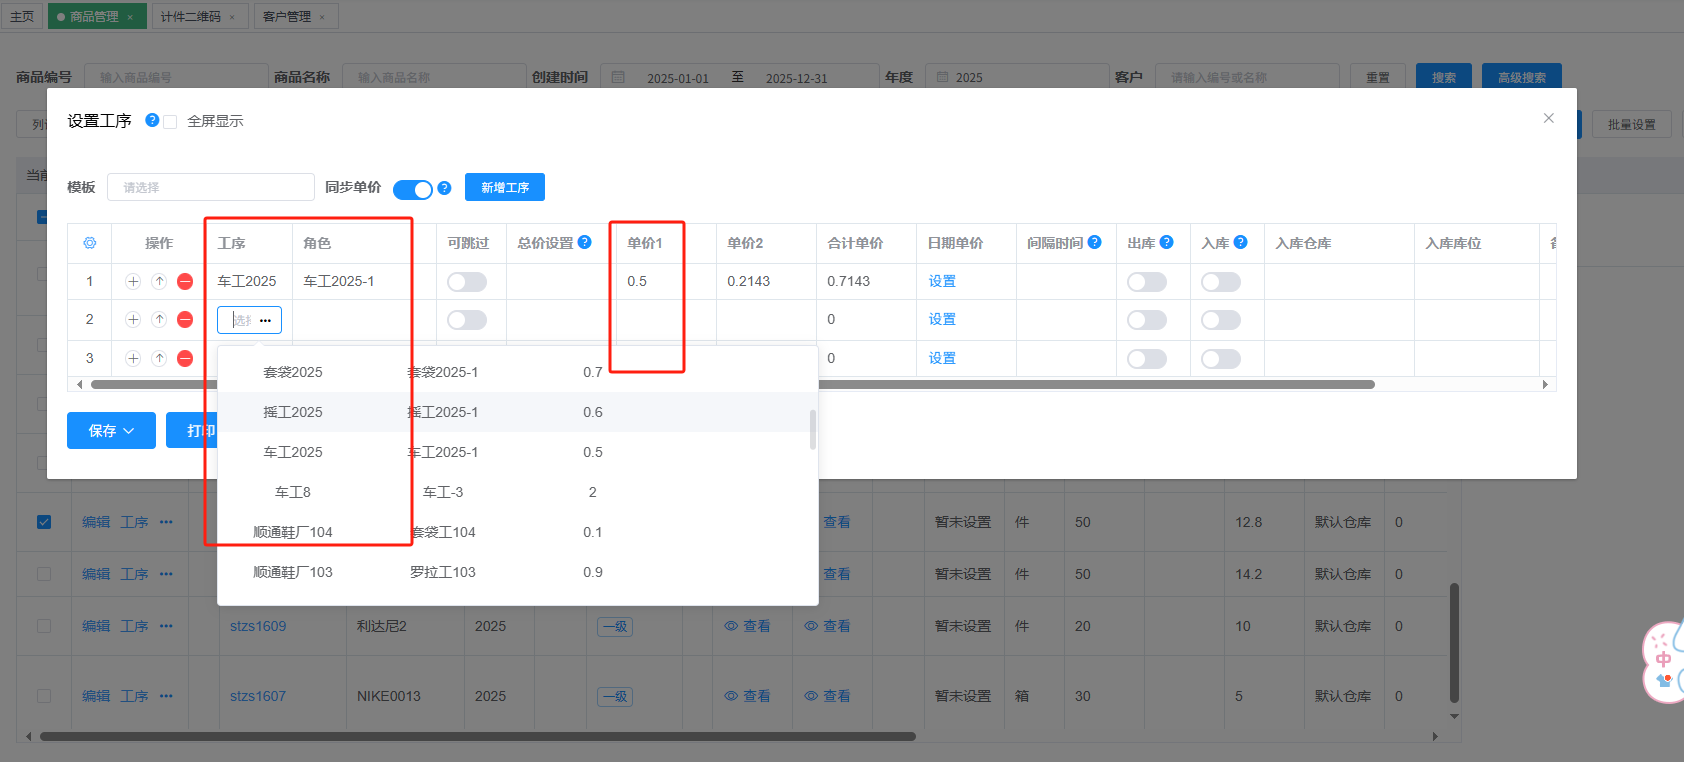Image resolution: width=1684 pixels, height=762 pixels.
Task: Toggle the 同步单价 switch off
Action: point(412,189)
